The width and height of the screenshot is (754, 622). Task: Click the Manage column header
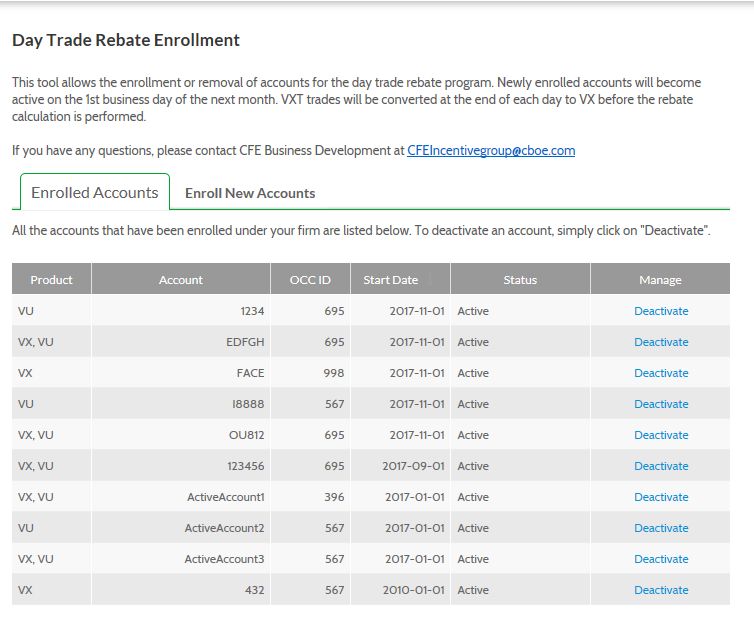(x=660, y=279)
